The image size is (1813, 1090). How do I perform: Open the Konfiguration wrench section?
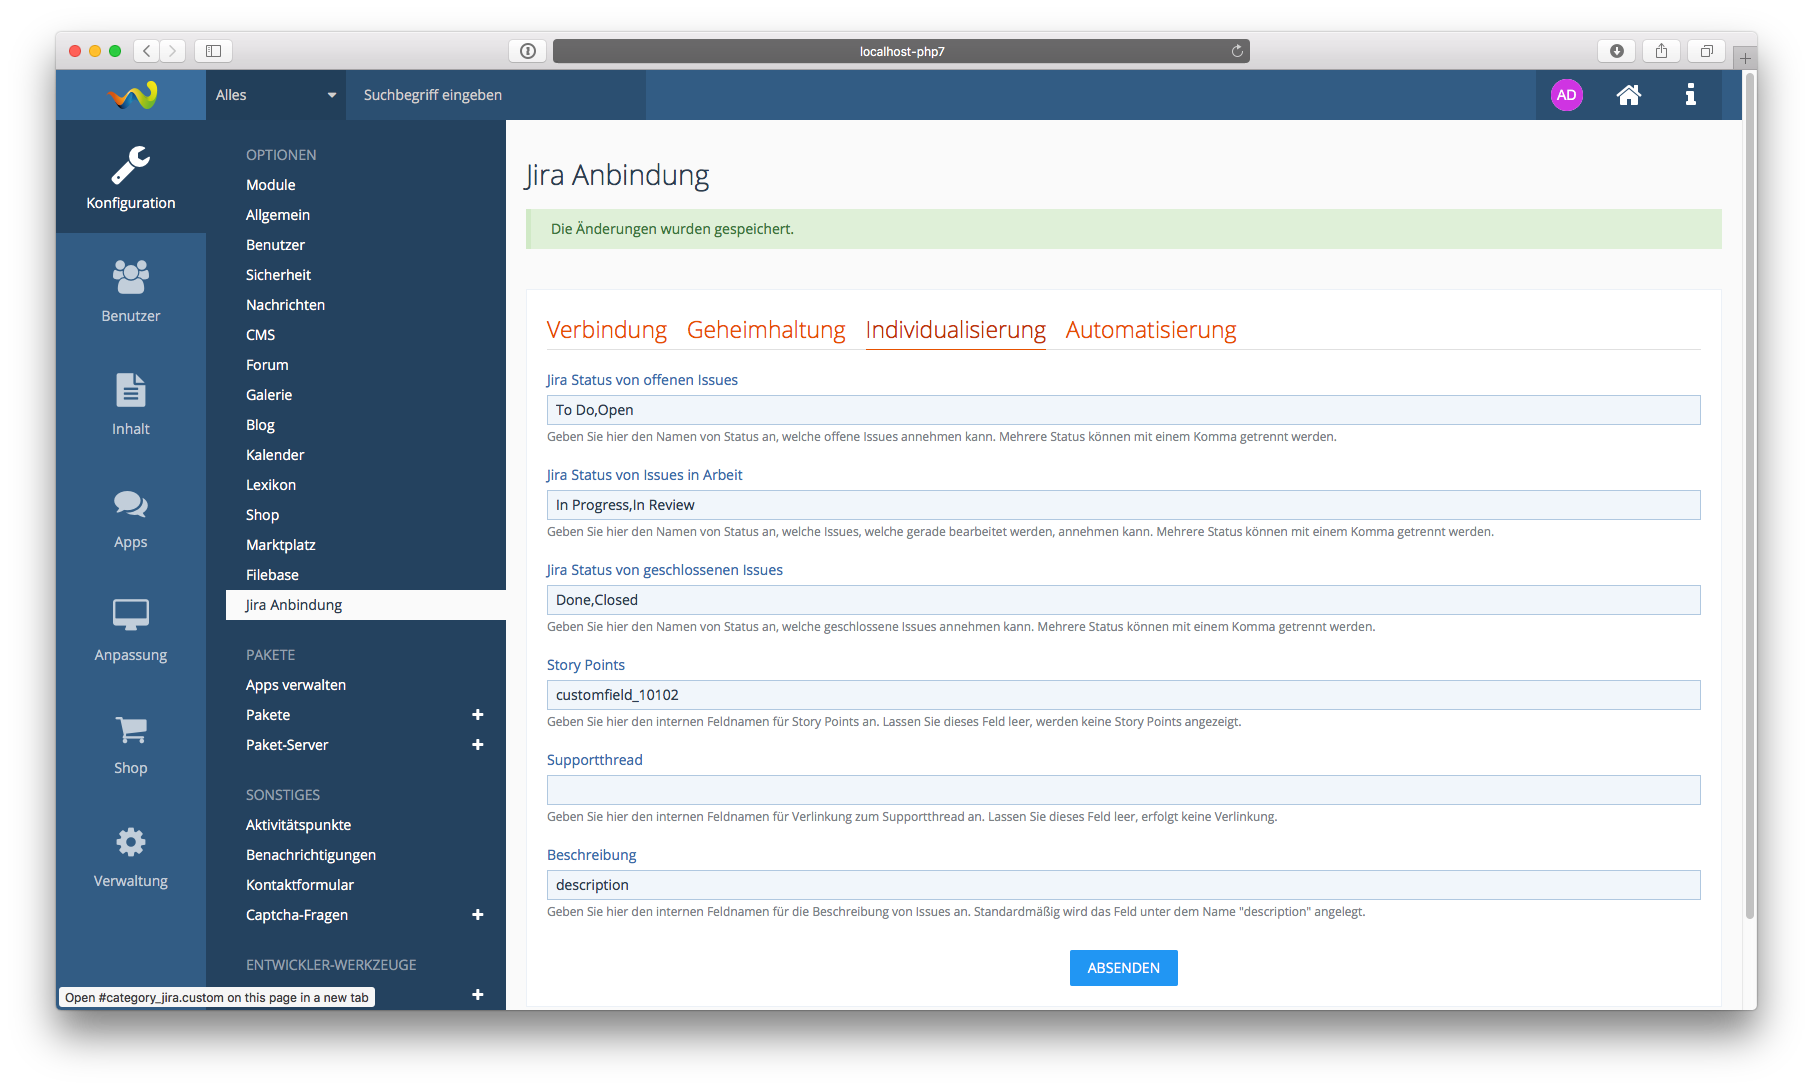tap(130, 178)
